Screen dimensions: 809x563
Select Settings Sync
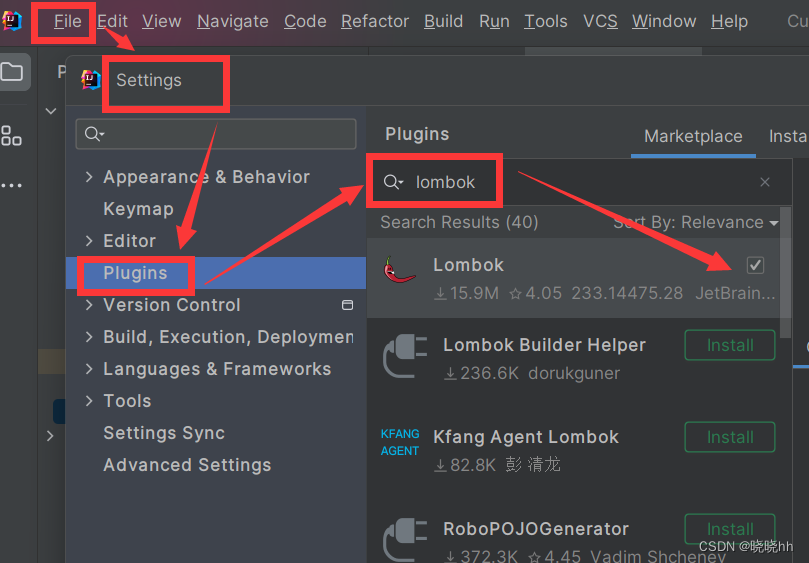click(164, 433)
